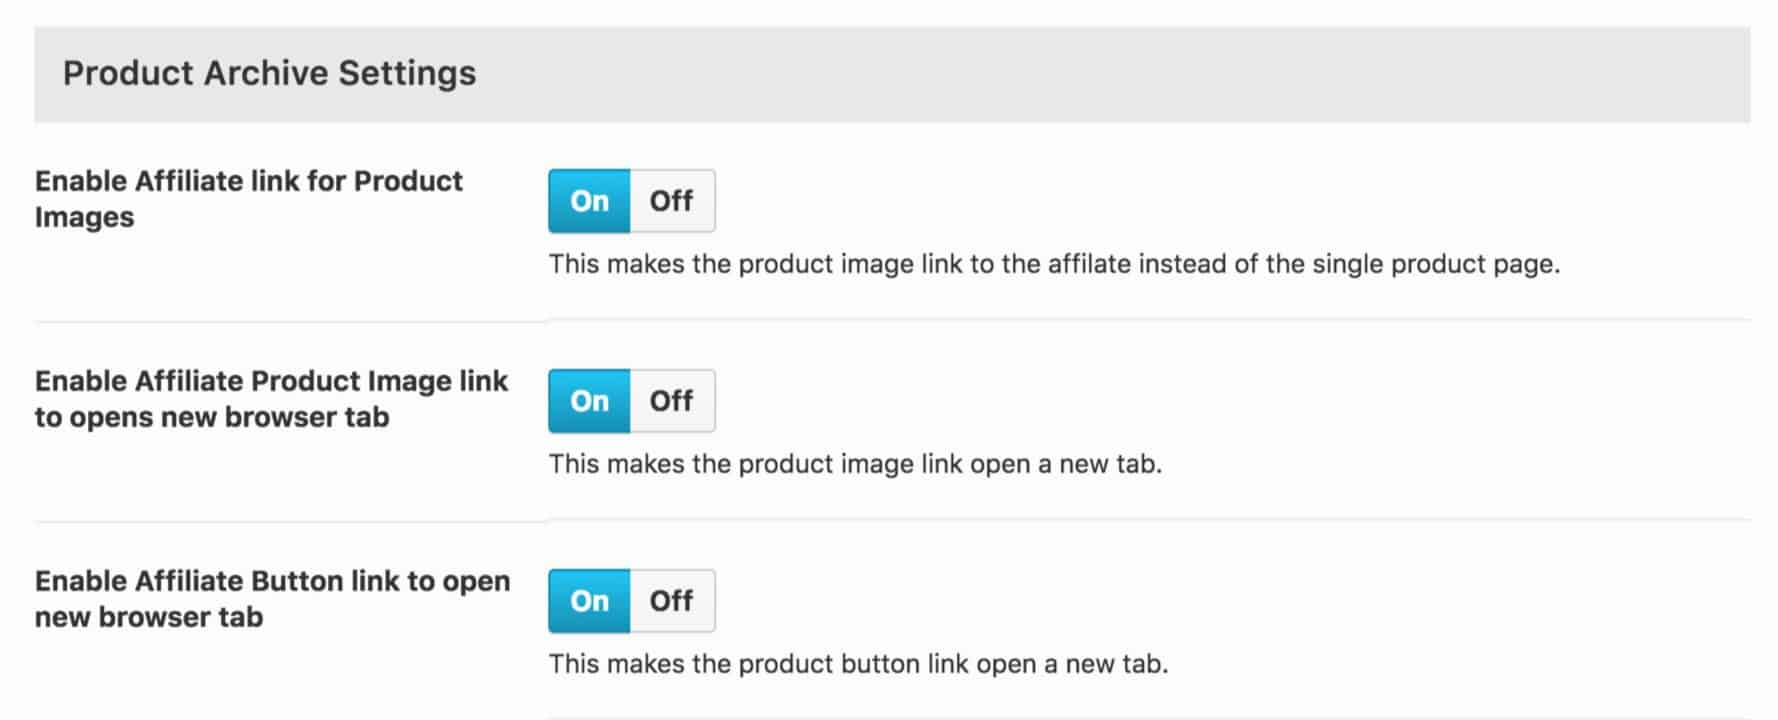Screen dimensions: 1778x720
Task: Switch Off affiliate link for Product Images
Action: point(673,201)
